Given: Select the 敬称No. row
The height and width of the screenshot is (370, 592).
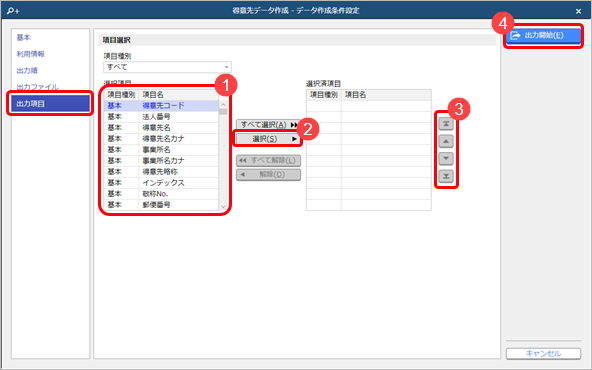Looking at the screenshot, I should point(161,194).
